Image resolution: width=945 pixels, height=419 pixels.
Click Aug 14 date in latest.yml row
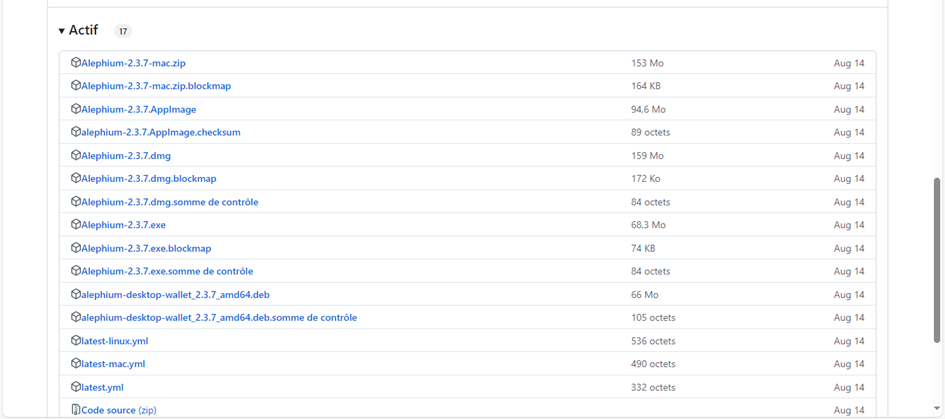click(x=849, y=387)
